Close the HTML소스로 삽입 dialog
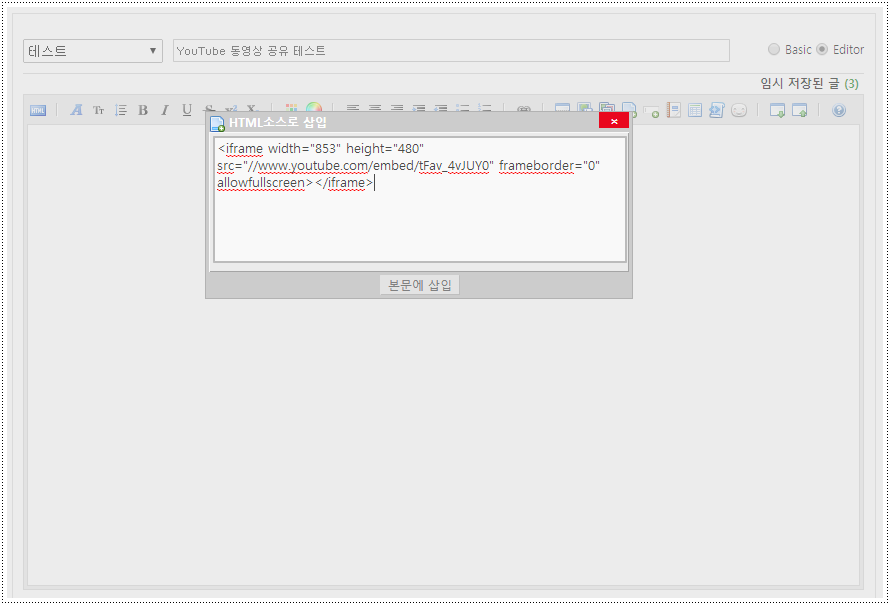890x605 pixels. (x=614, y=121)
